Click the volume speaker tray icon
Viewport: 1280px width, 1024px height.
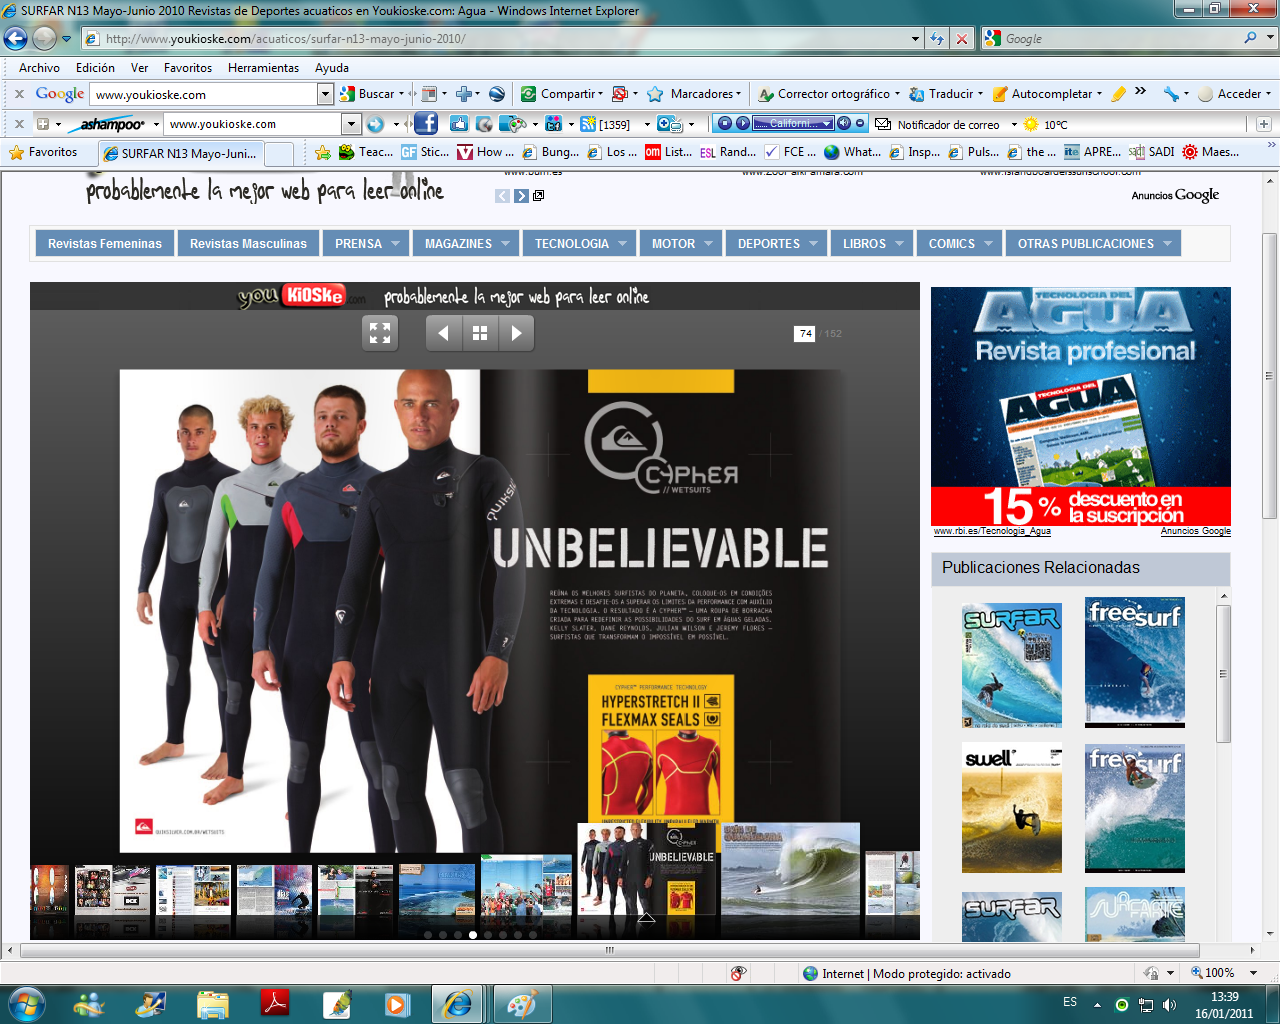pyautogui.click(x=1169, y=1004)
